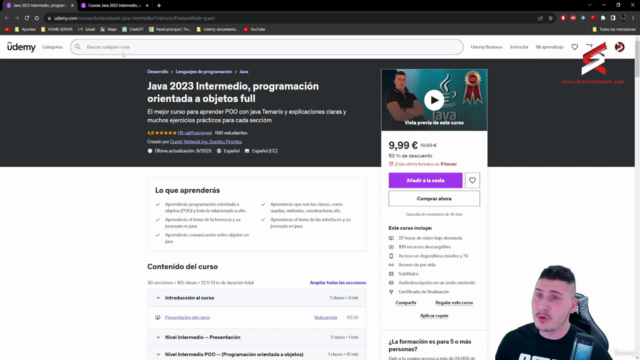Bookmark this page with star icon
The width and height of the screenshot is (640, 360).
551,18
